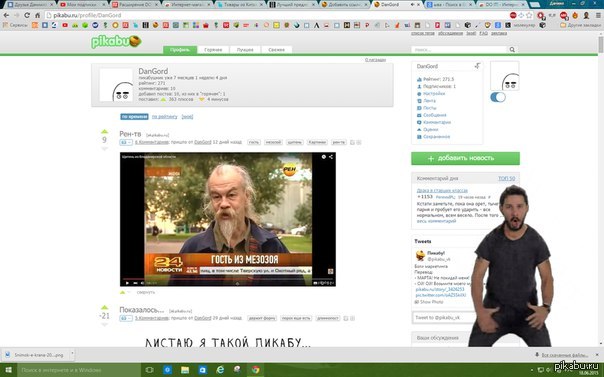The width and height of the screenshot is (604, 377).
Task: Click the video share icon
Action: tap(331, 157)
